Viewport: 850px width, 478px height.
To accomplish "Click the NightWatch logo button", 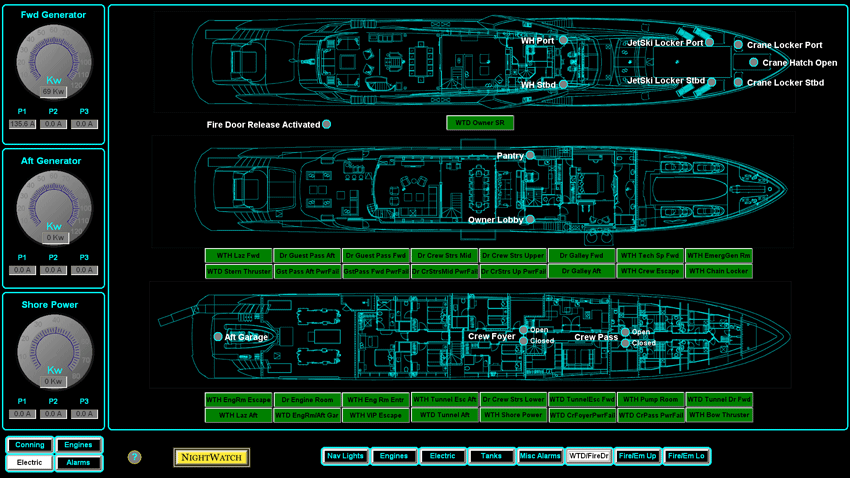I will point(211,457).
